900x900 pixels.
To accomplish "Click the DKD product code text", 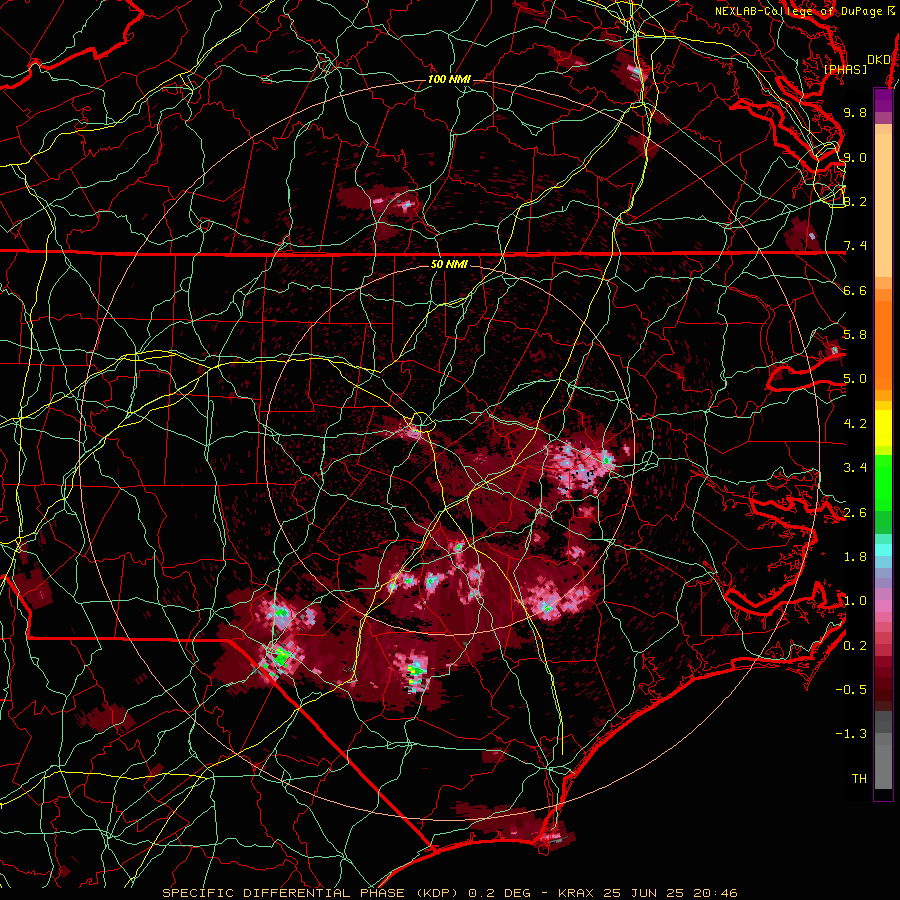I will [879, 60].
